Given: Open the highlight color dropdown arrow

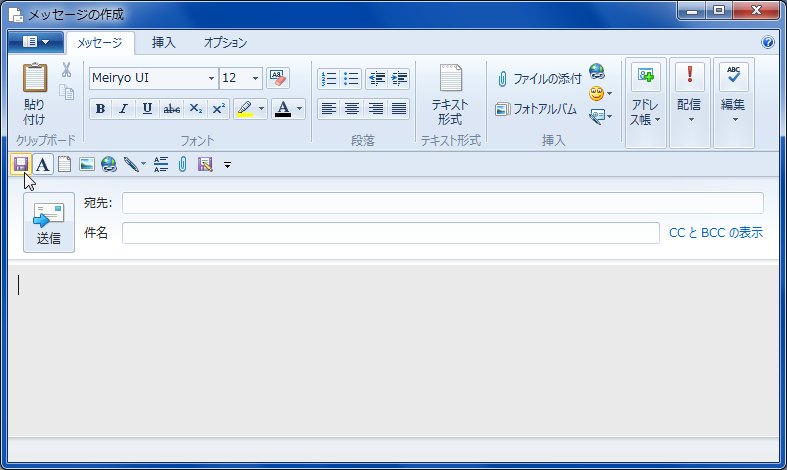Looking at the screenshot, I should pyautogui.click(x=261, y=108).
